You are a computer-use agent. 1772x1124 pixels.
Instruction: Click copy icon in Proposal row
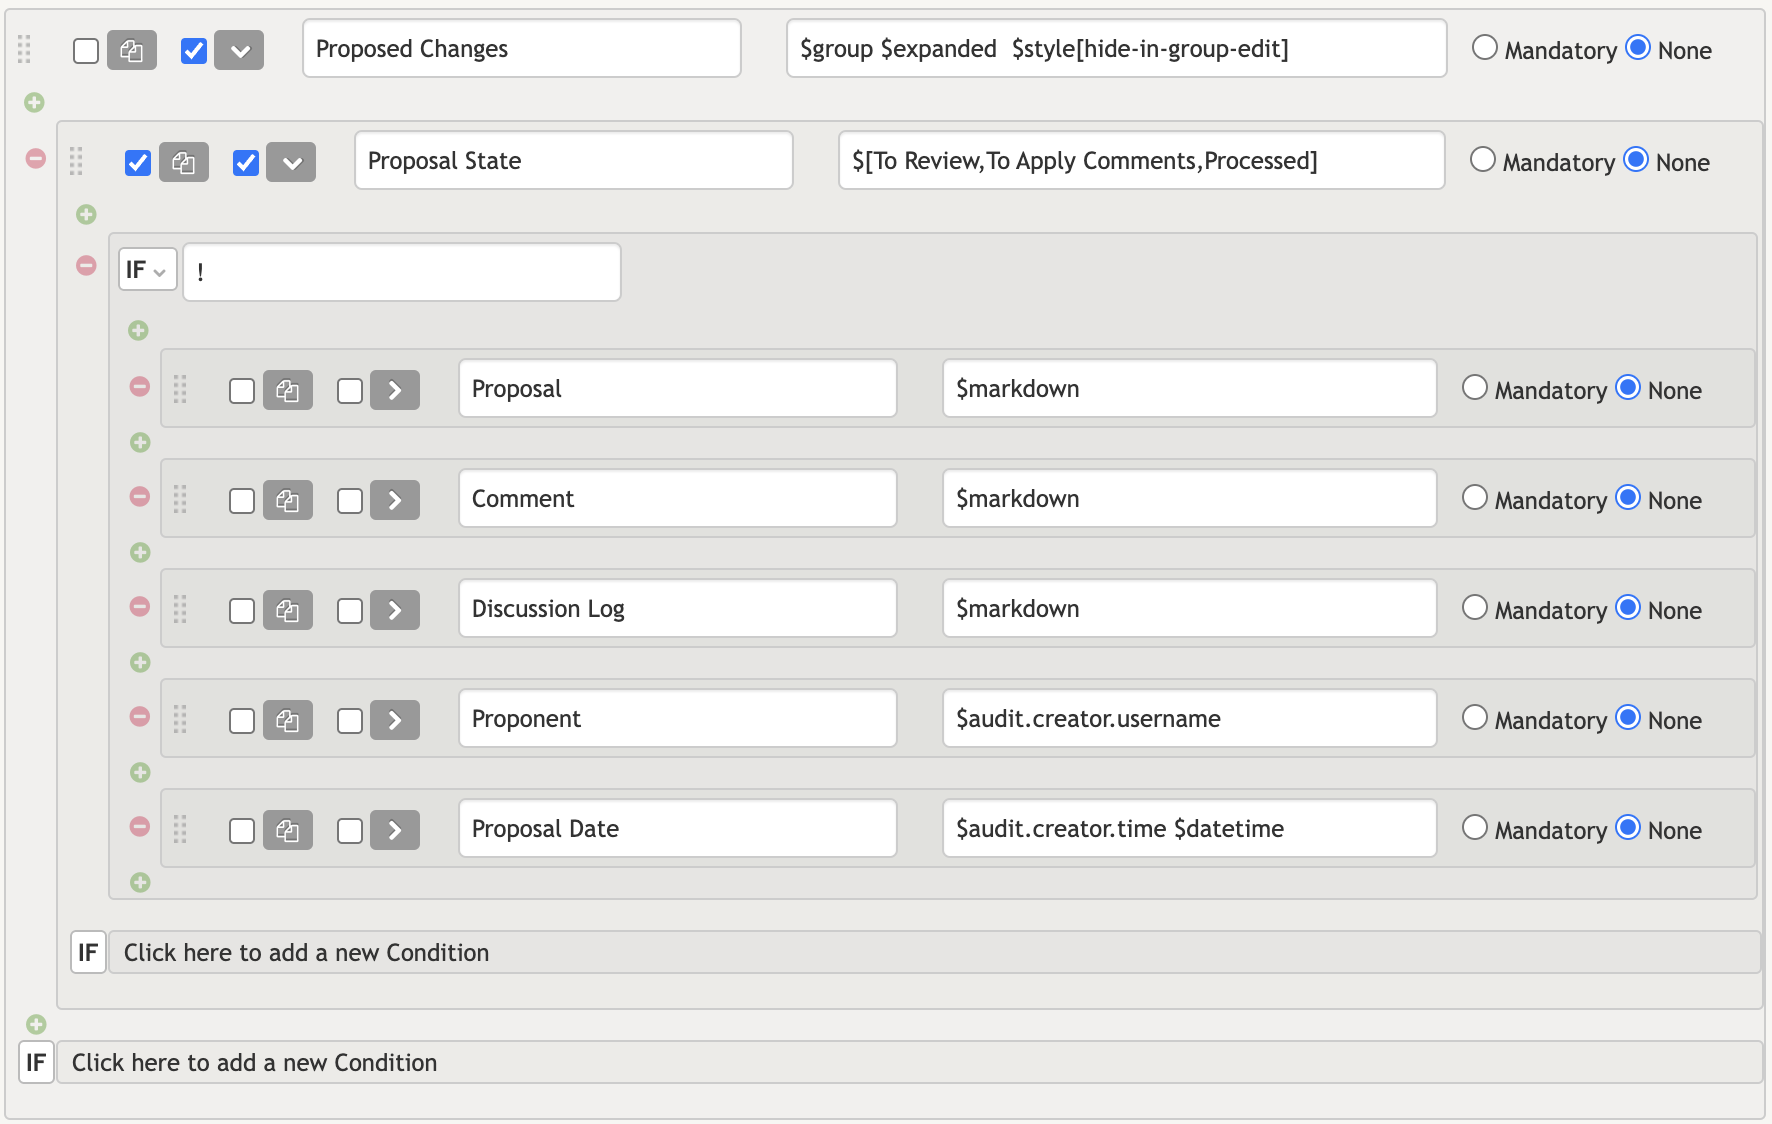coord(288,390)
